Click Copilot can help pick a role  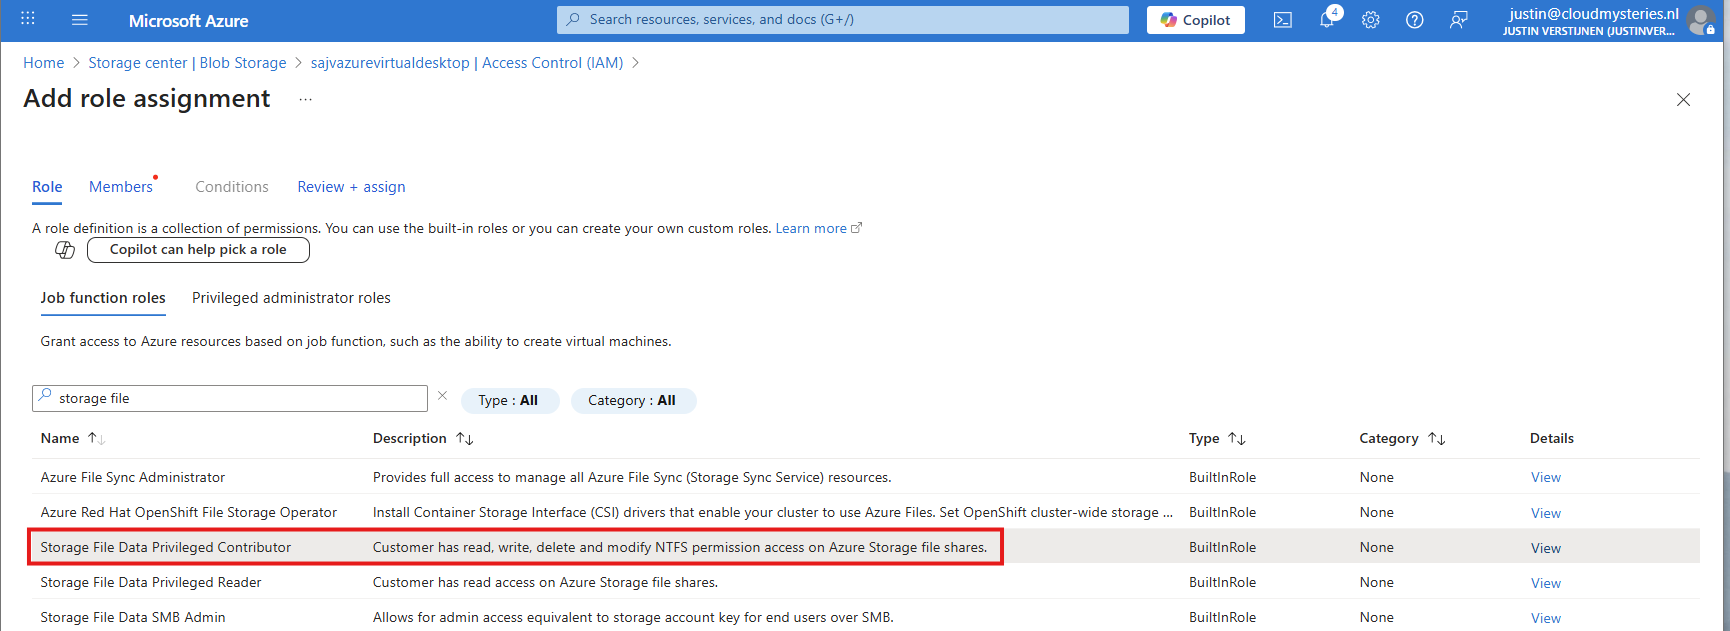[x=198, y=250]
